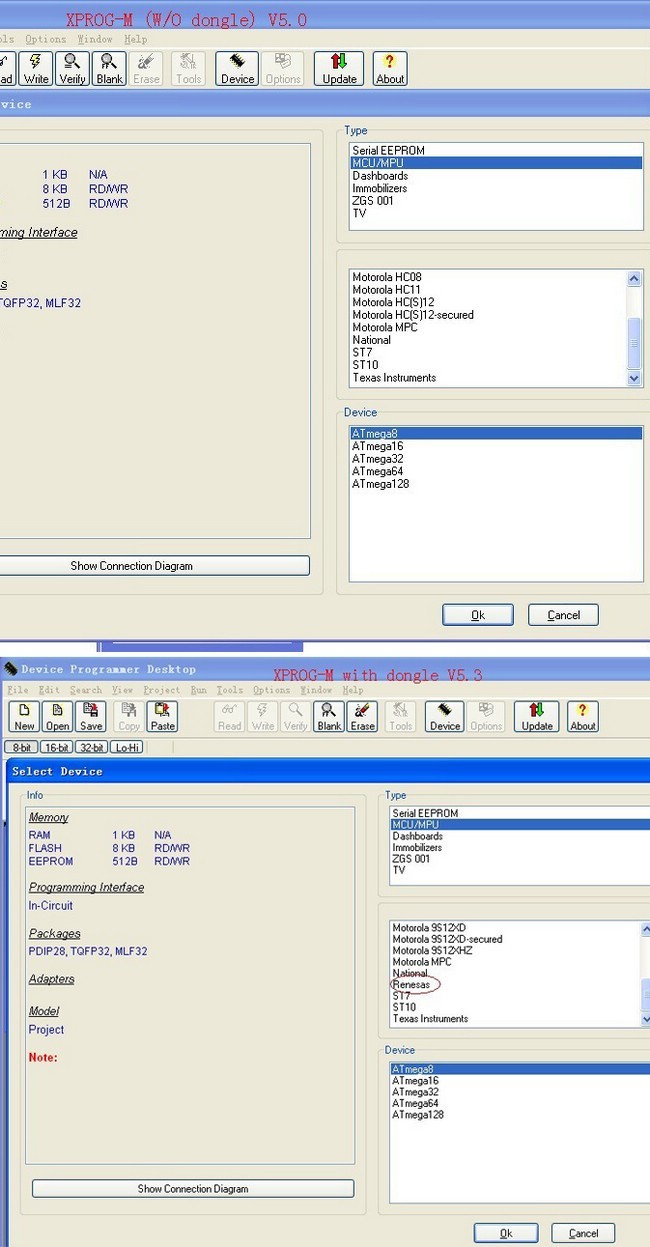Click Blank icon in V5.3 window toolbar
Viewport: 650px width, 1247px height.
(329, 716)
